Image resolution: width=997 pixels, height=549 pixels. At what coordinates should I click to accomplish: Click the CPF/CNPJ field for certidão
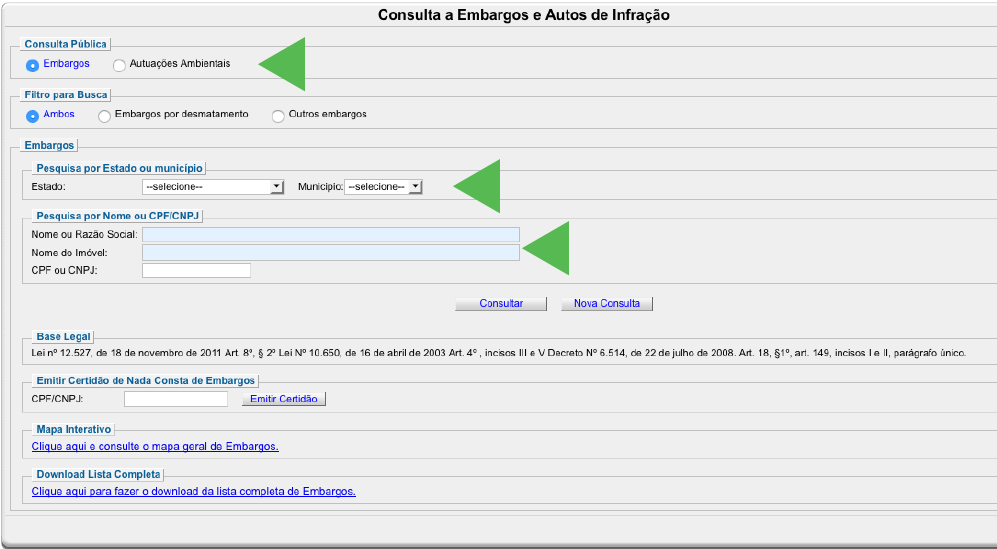coord(176,399)
